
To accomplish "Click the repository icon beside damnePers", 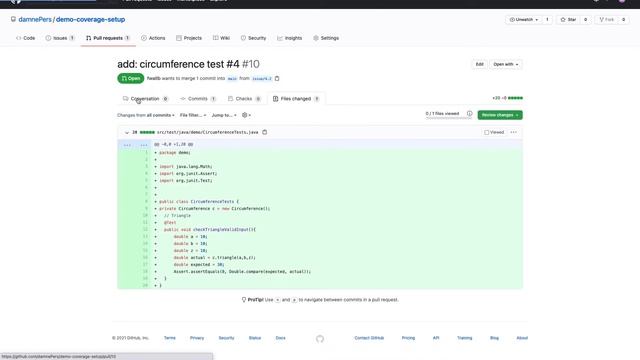I will 13,19.
